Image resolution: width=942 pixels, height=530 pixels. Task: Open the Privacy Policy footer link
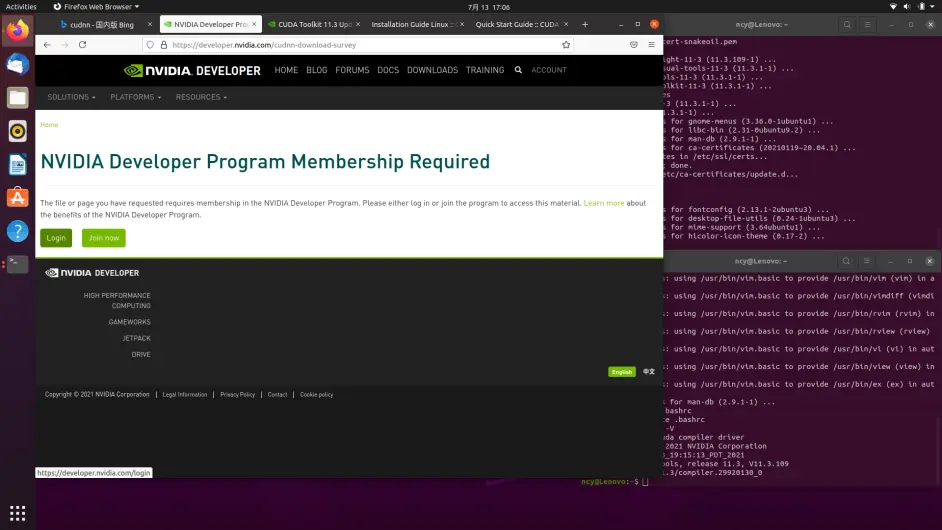(x=237, y=395)
